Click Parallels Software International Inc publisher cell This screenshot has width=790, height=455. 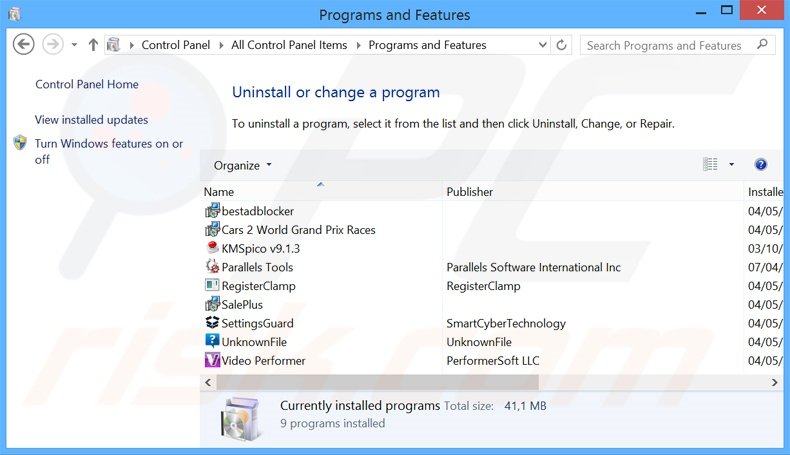coord(533,267)
